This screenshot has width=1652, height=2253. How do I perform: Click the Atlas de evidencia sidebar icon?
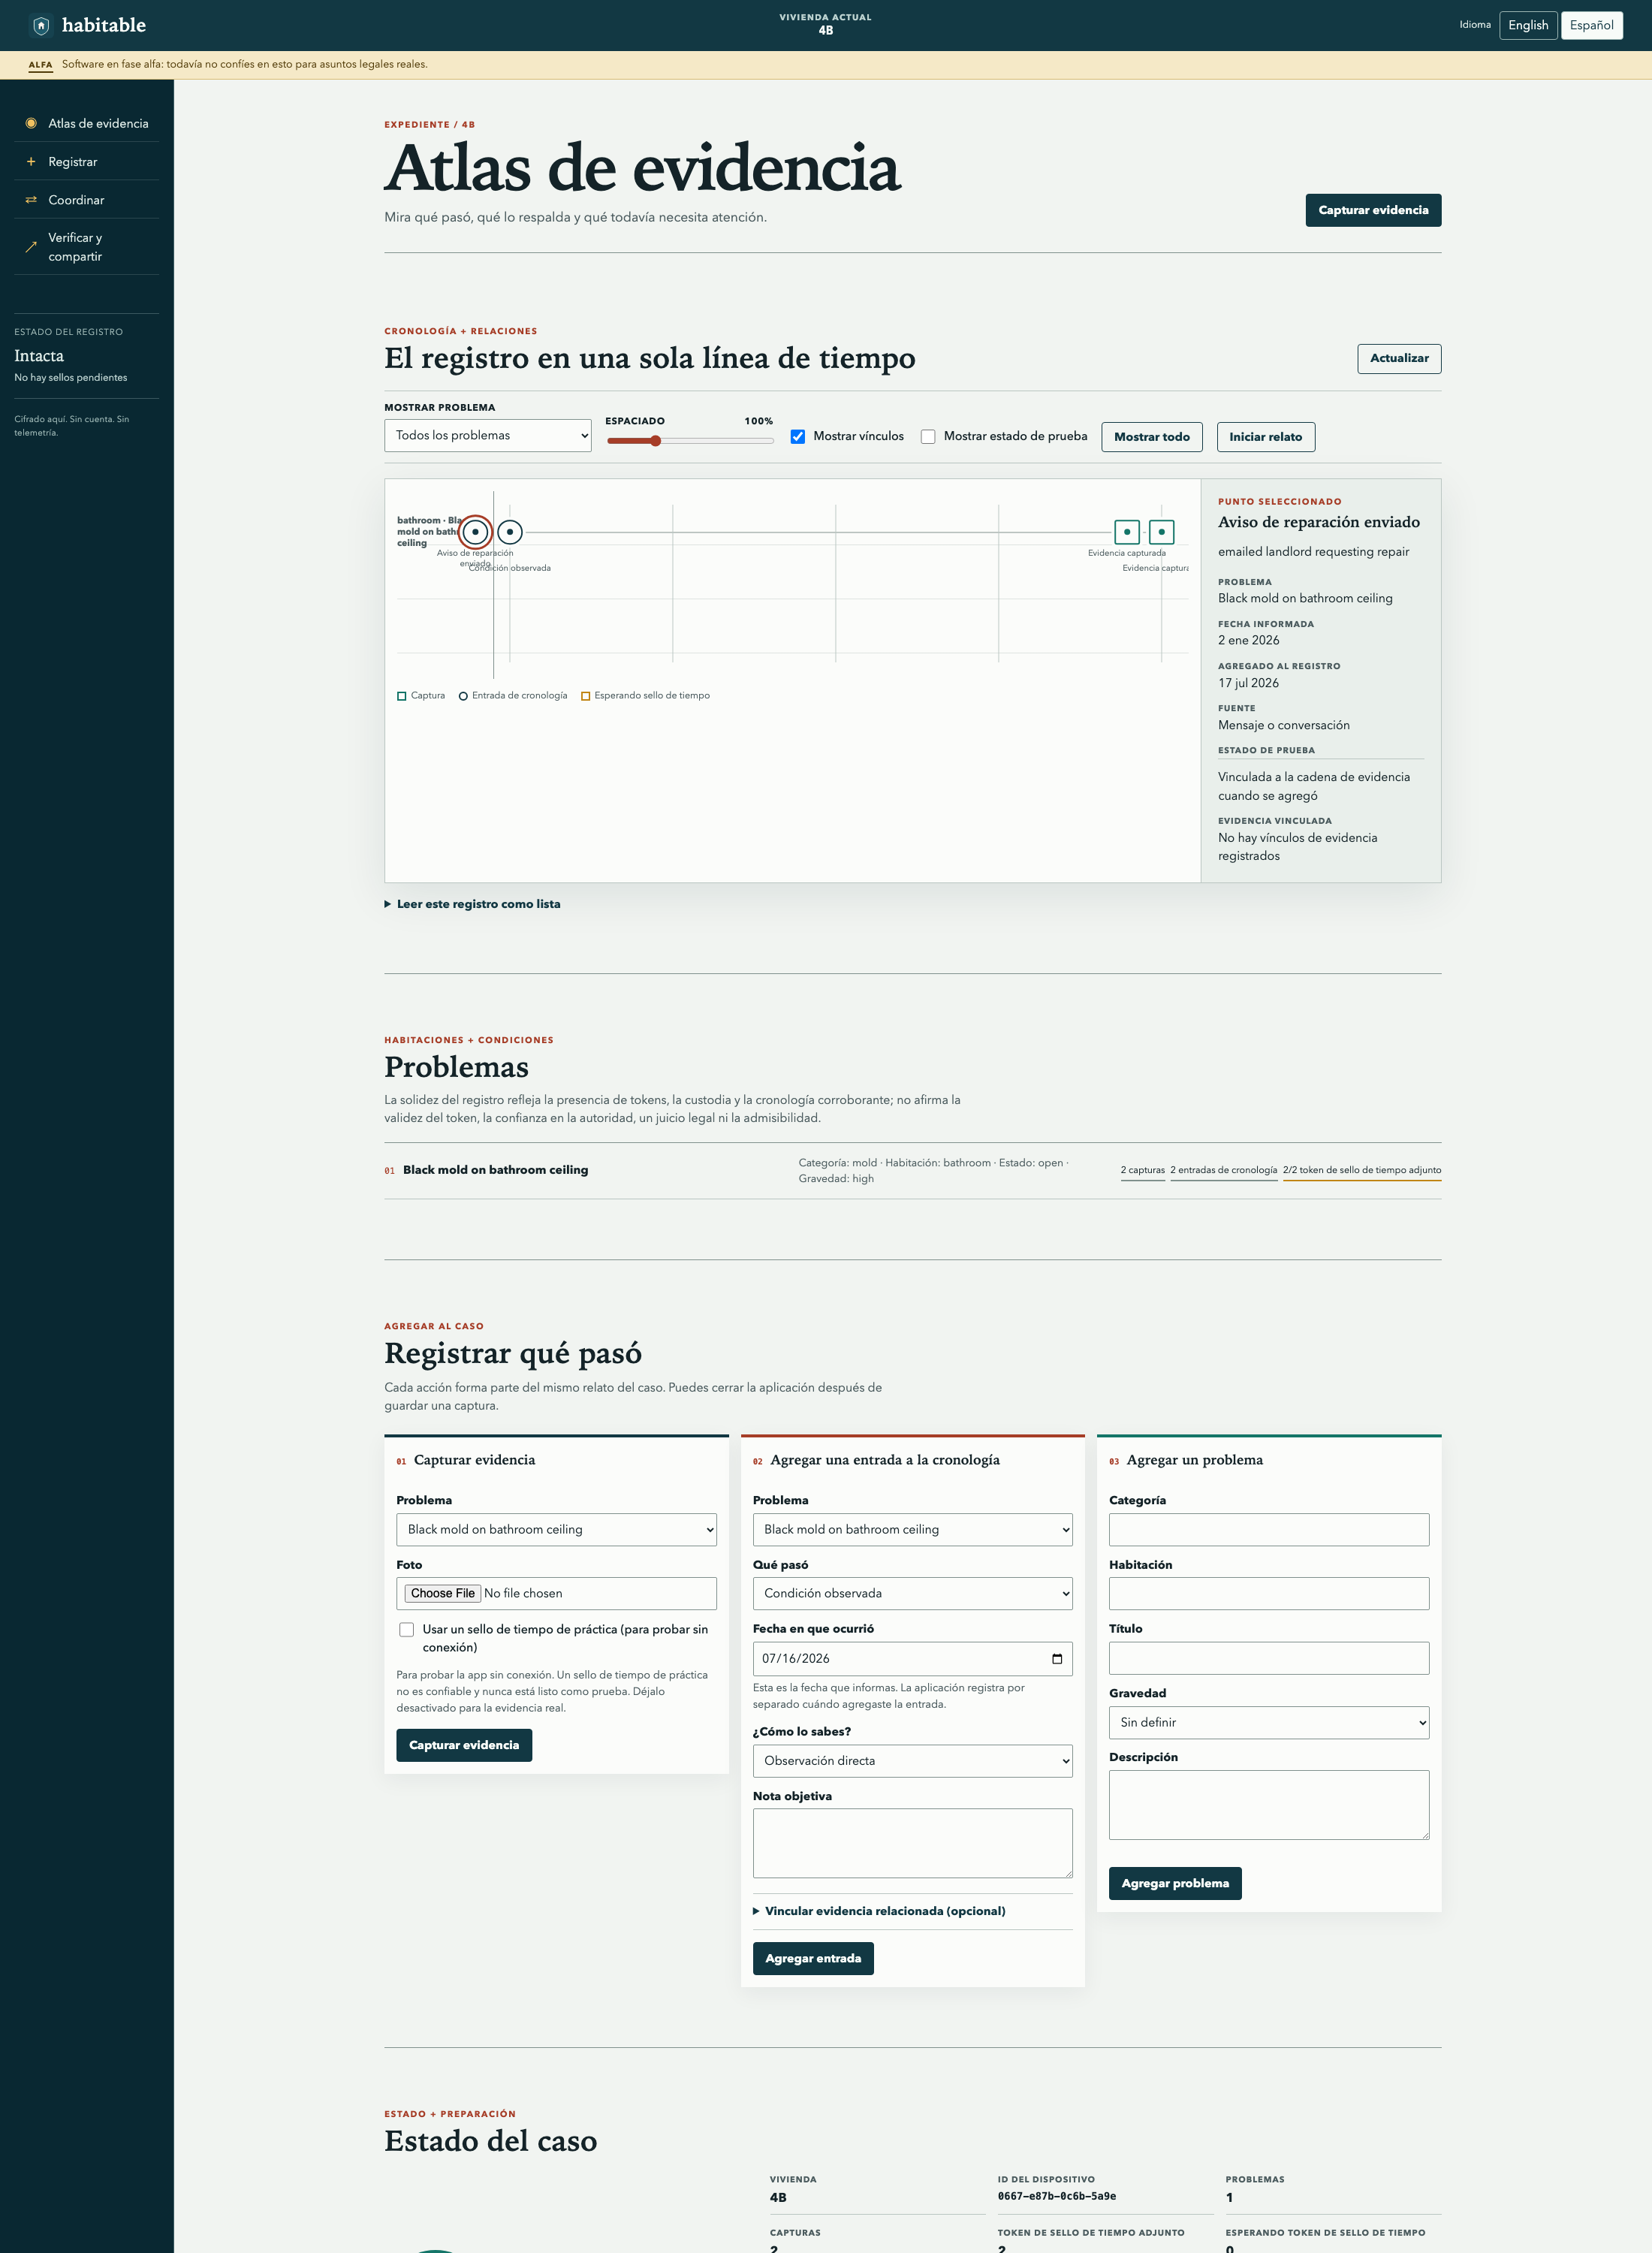pyautogui.click(x=31, y=123)
